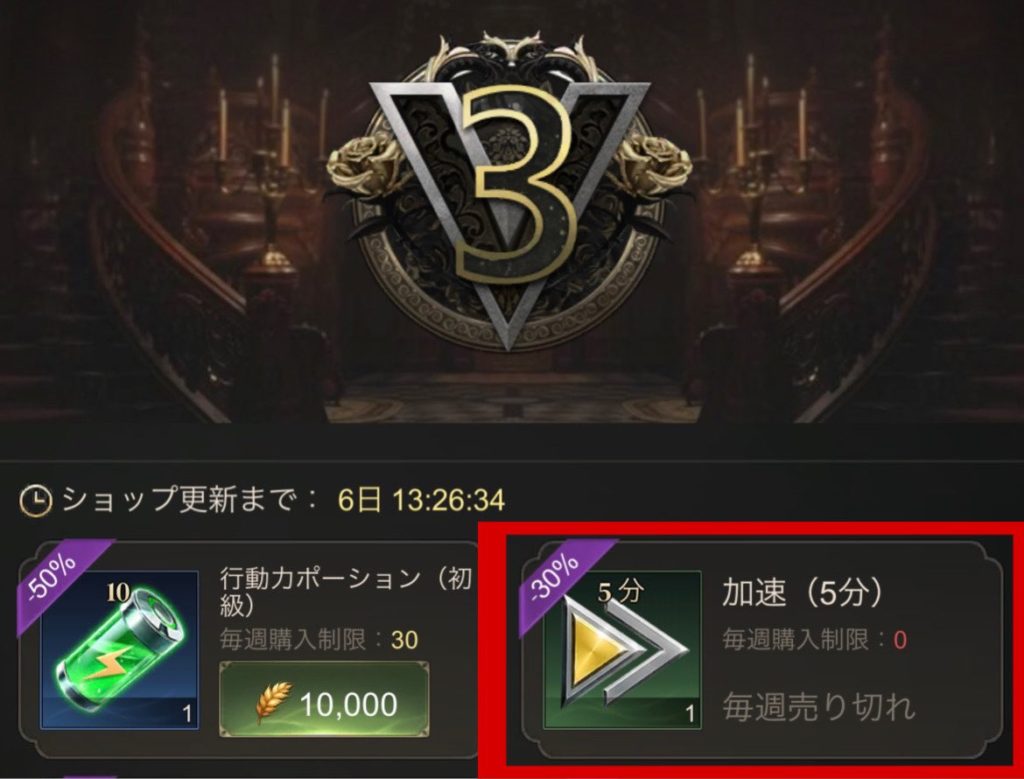Image resolution: width=1024 pixels, height=779 pixels.
Task: Open the 加速（5分）item title
Action: [x=803, y=593]
